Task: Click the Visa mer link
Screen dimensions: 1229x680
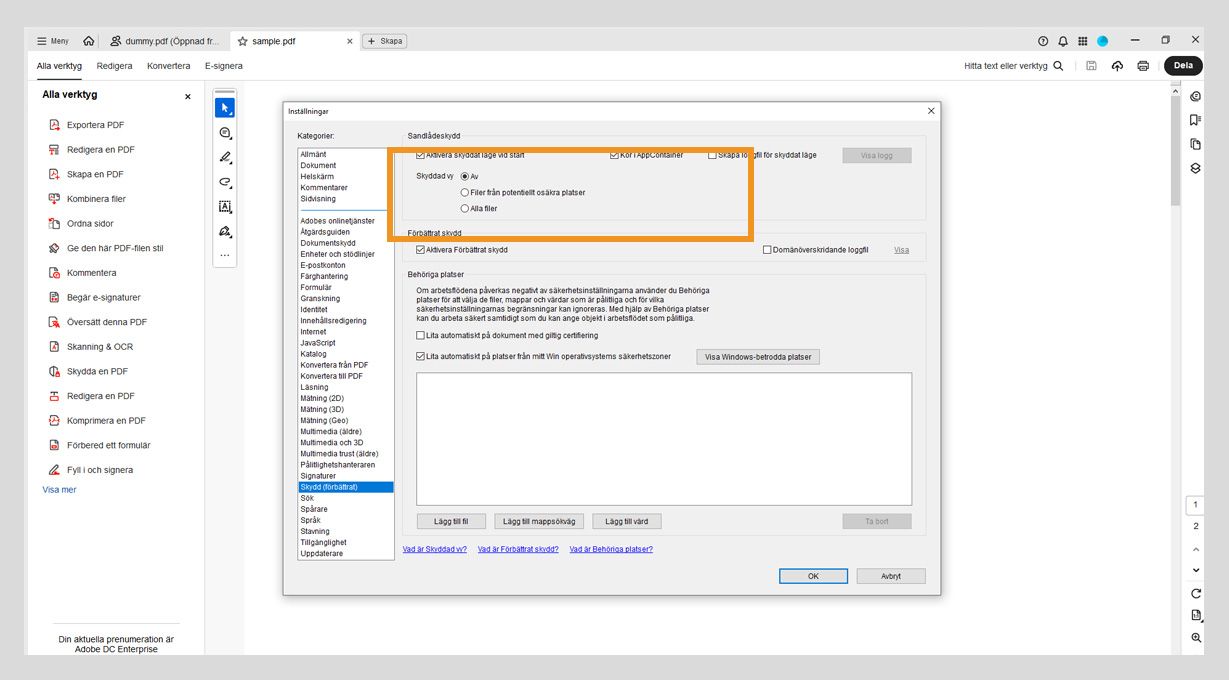Action: click(59, 490)
